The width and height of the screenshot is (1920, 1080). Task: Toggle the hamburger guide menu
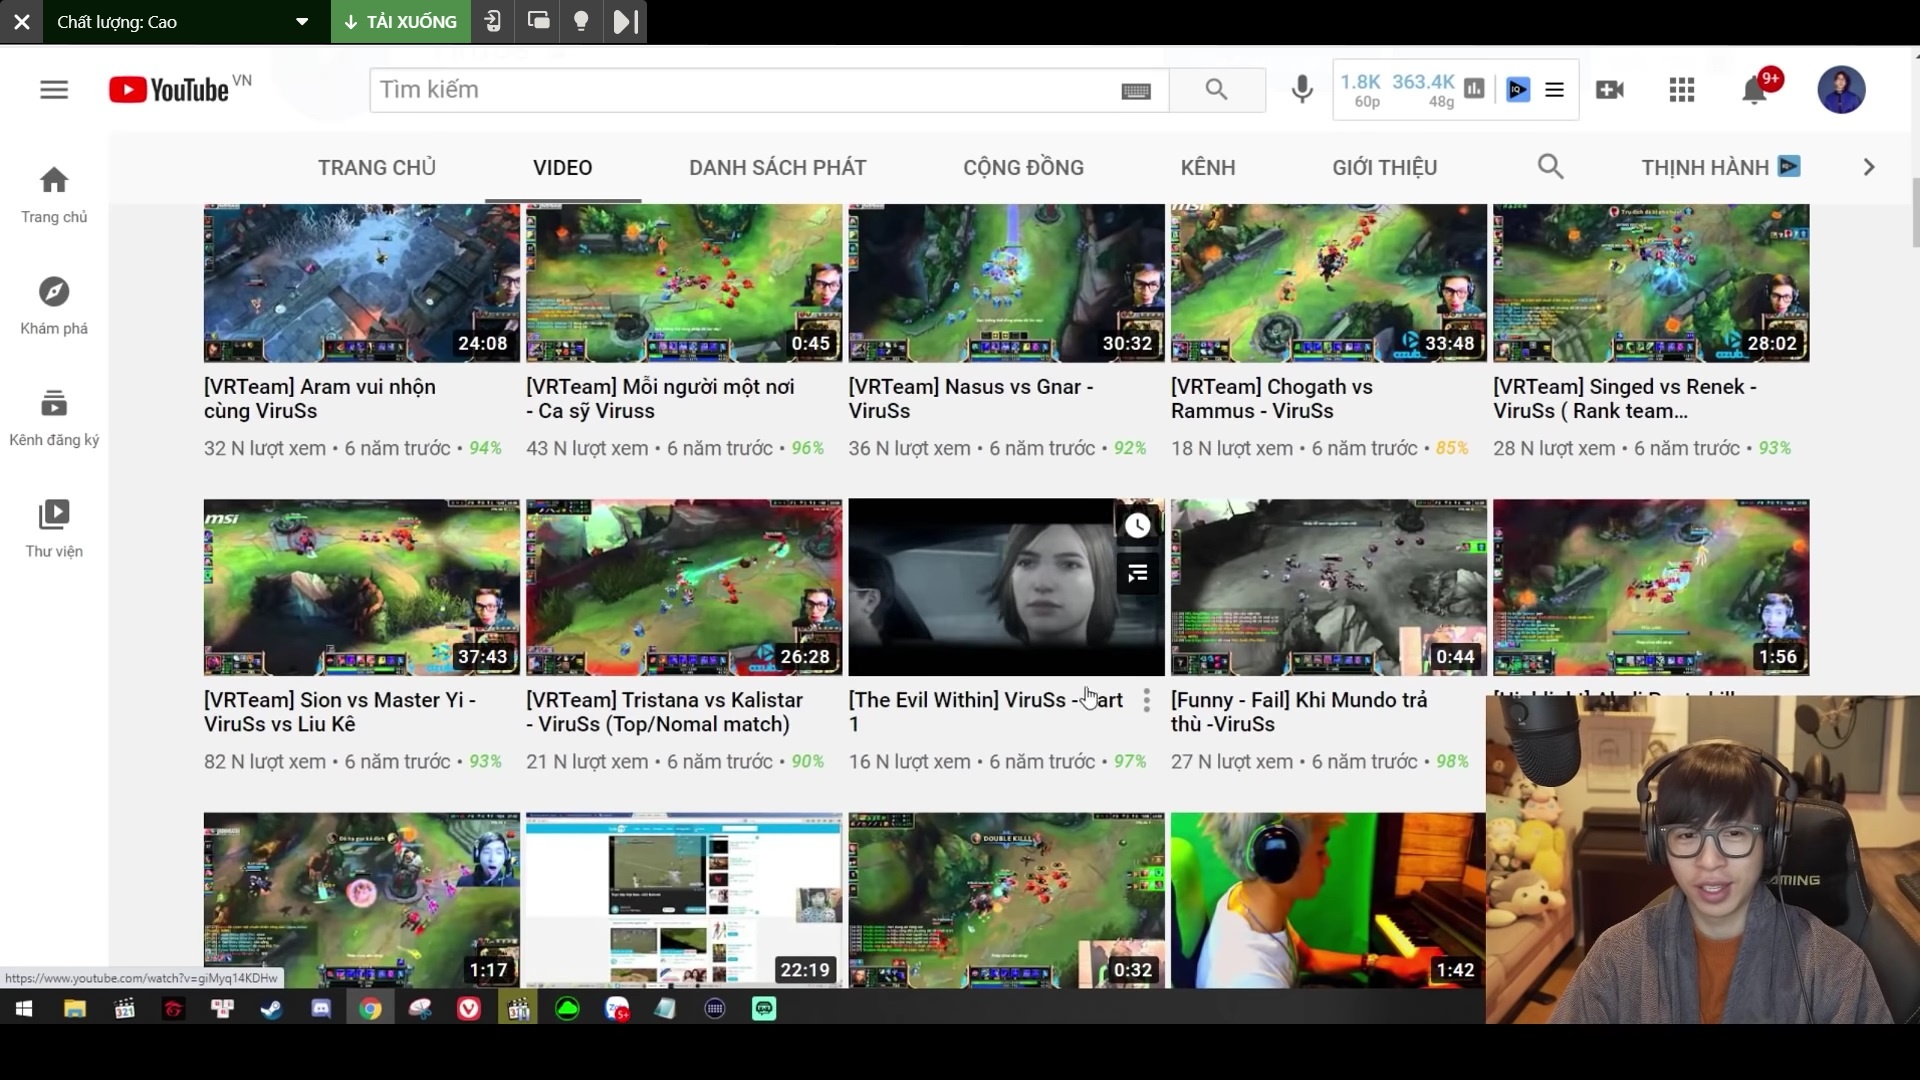pyautogui.click(x=54, y=89)
